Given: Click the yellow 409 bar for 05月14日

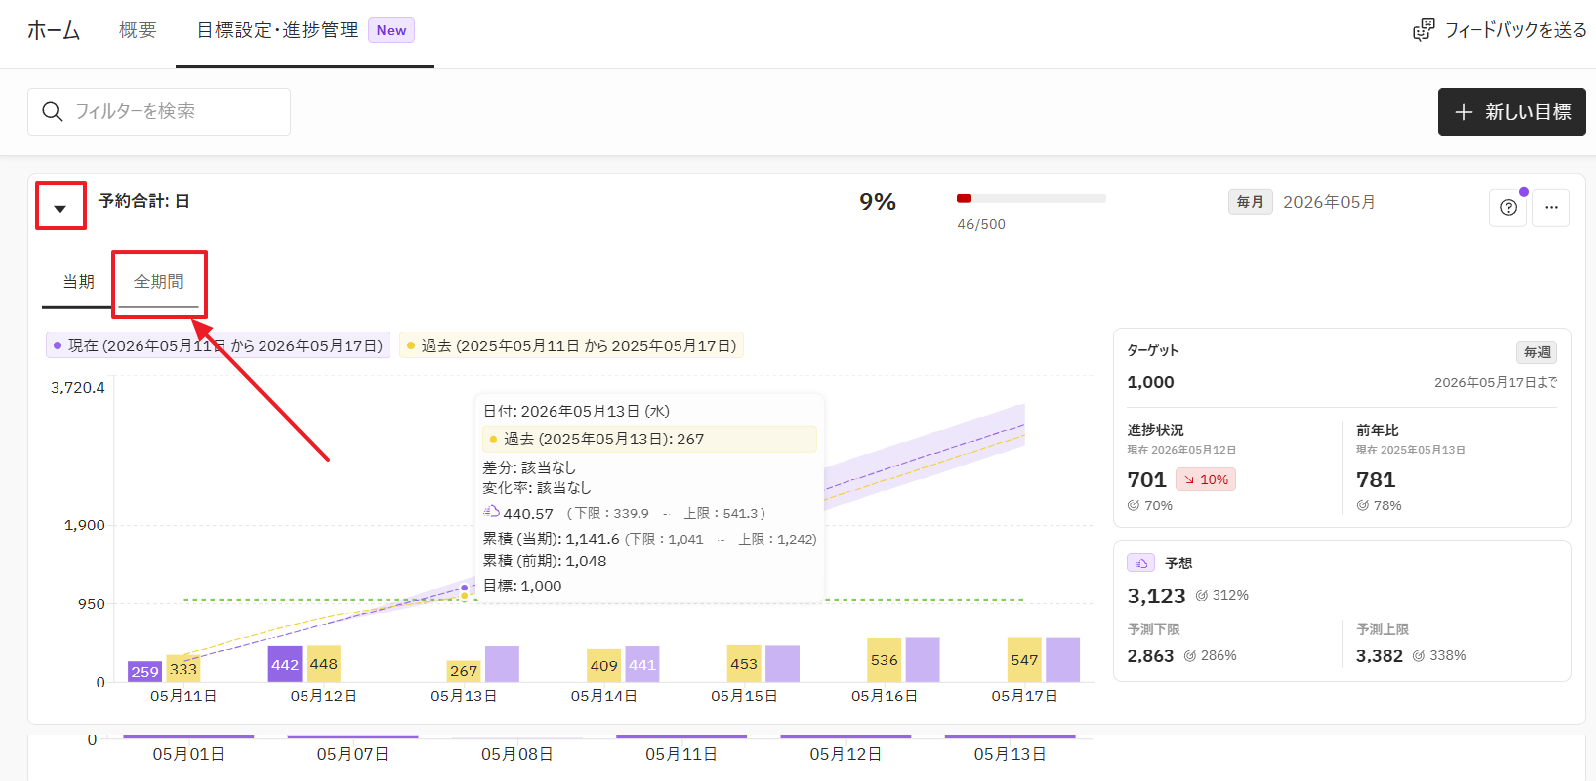Looking at the screenshot, I should (604, 665).
